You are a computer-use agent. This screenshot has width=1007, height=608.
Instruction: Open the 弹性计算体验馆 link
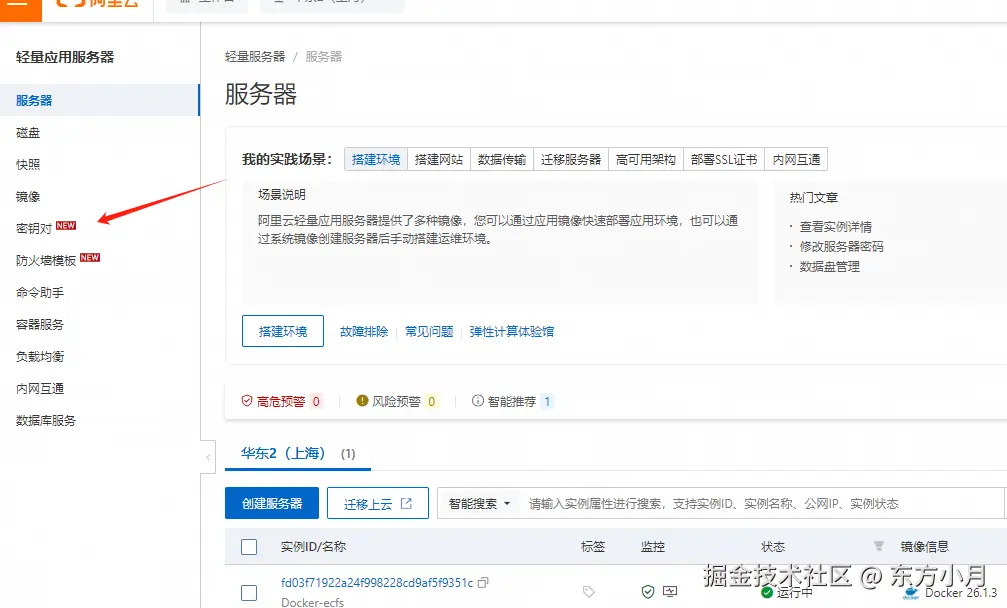[511, 331]
